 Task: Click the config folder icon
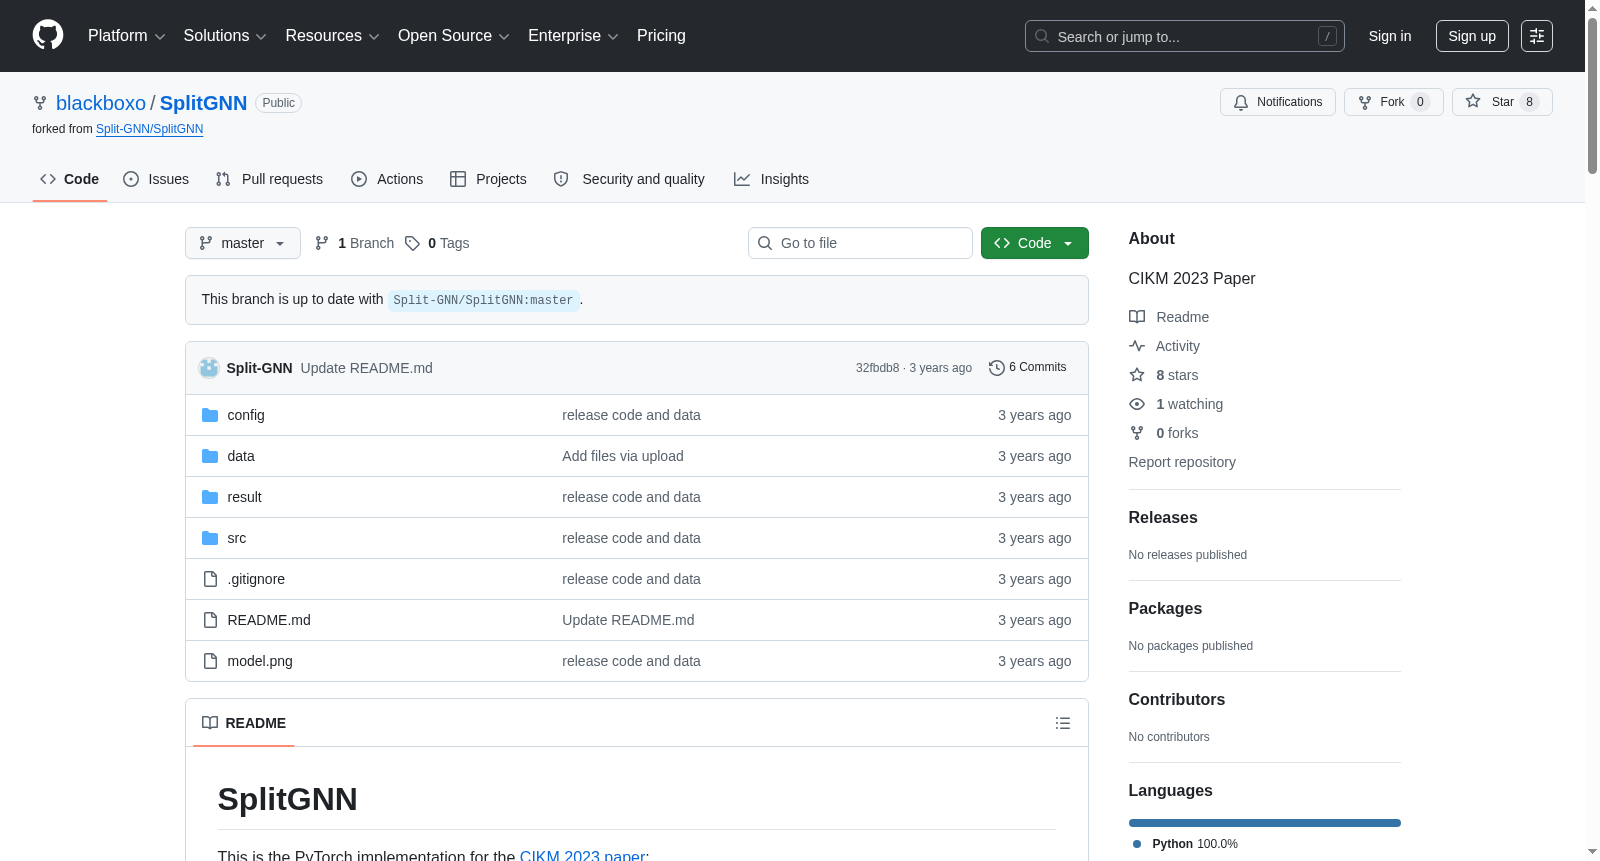(210, 415)
